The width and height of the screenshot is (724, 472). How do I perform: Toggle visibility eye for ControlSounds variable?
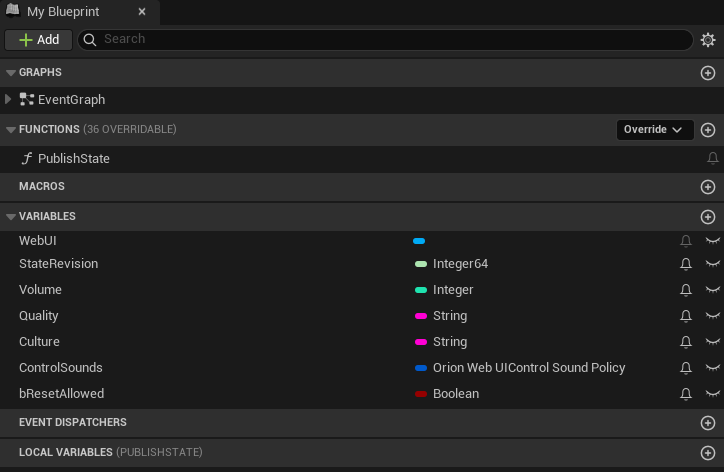pyautogui.click(x=712, y=368)
